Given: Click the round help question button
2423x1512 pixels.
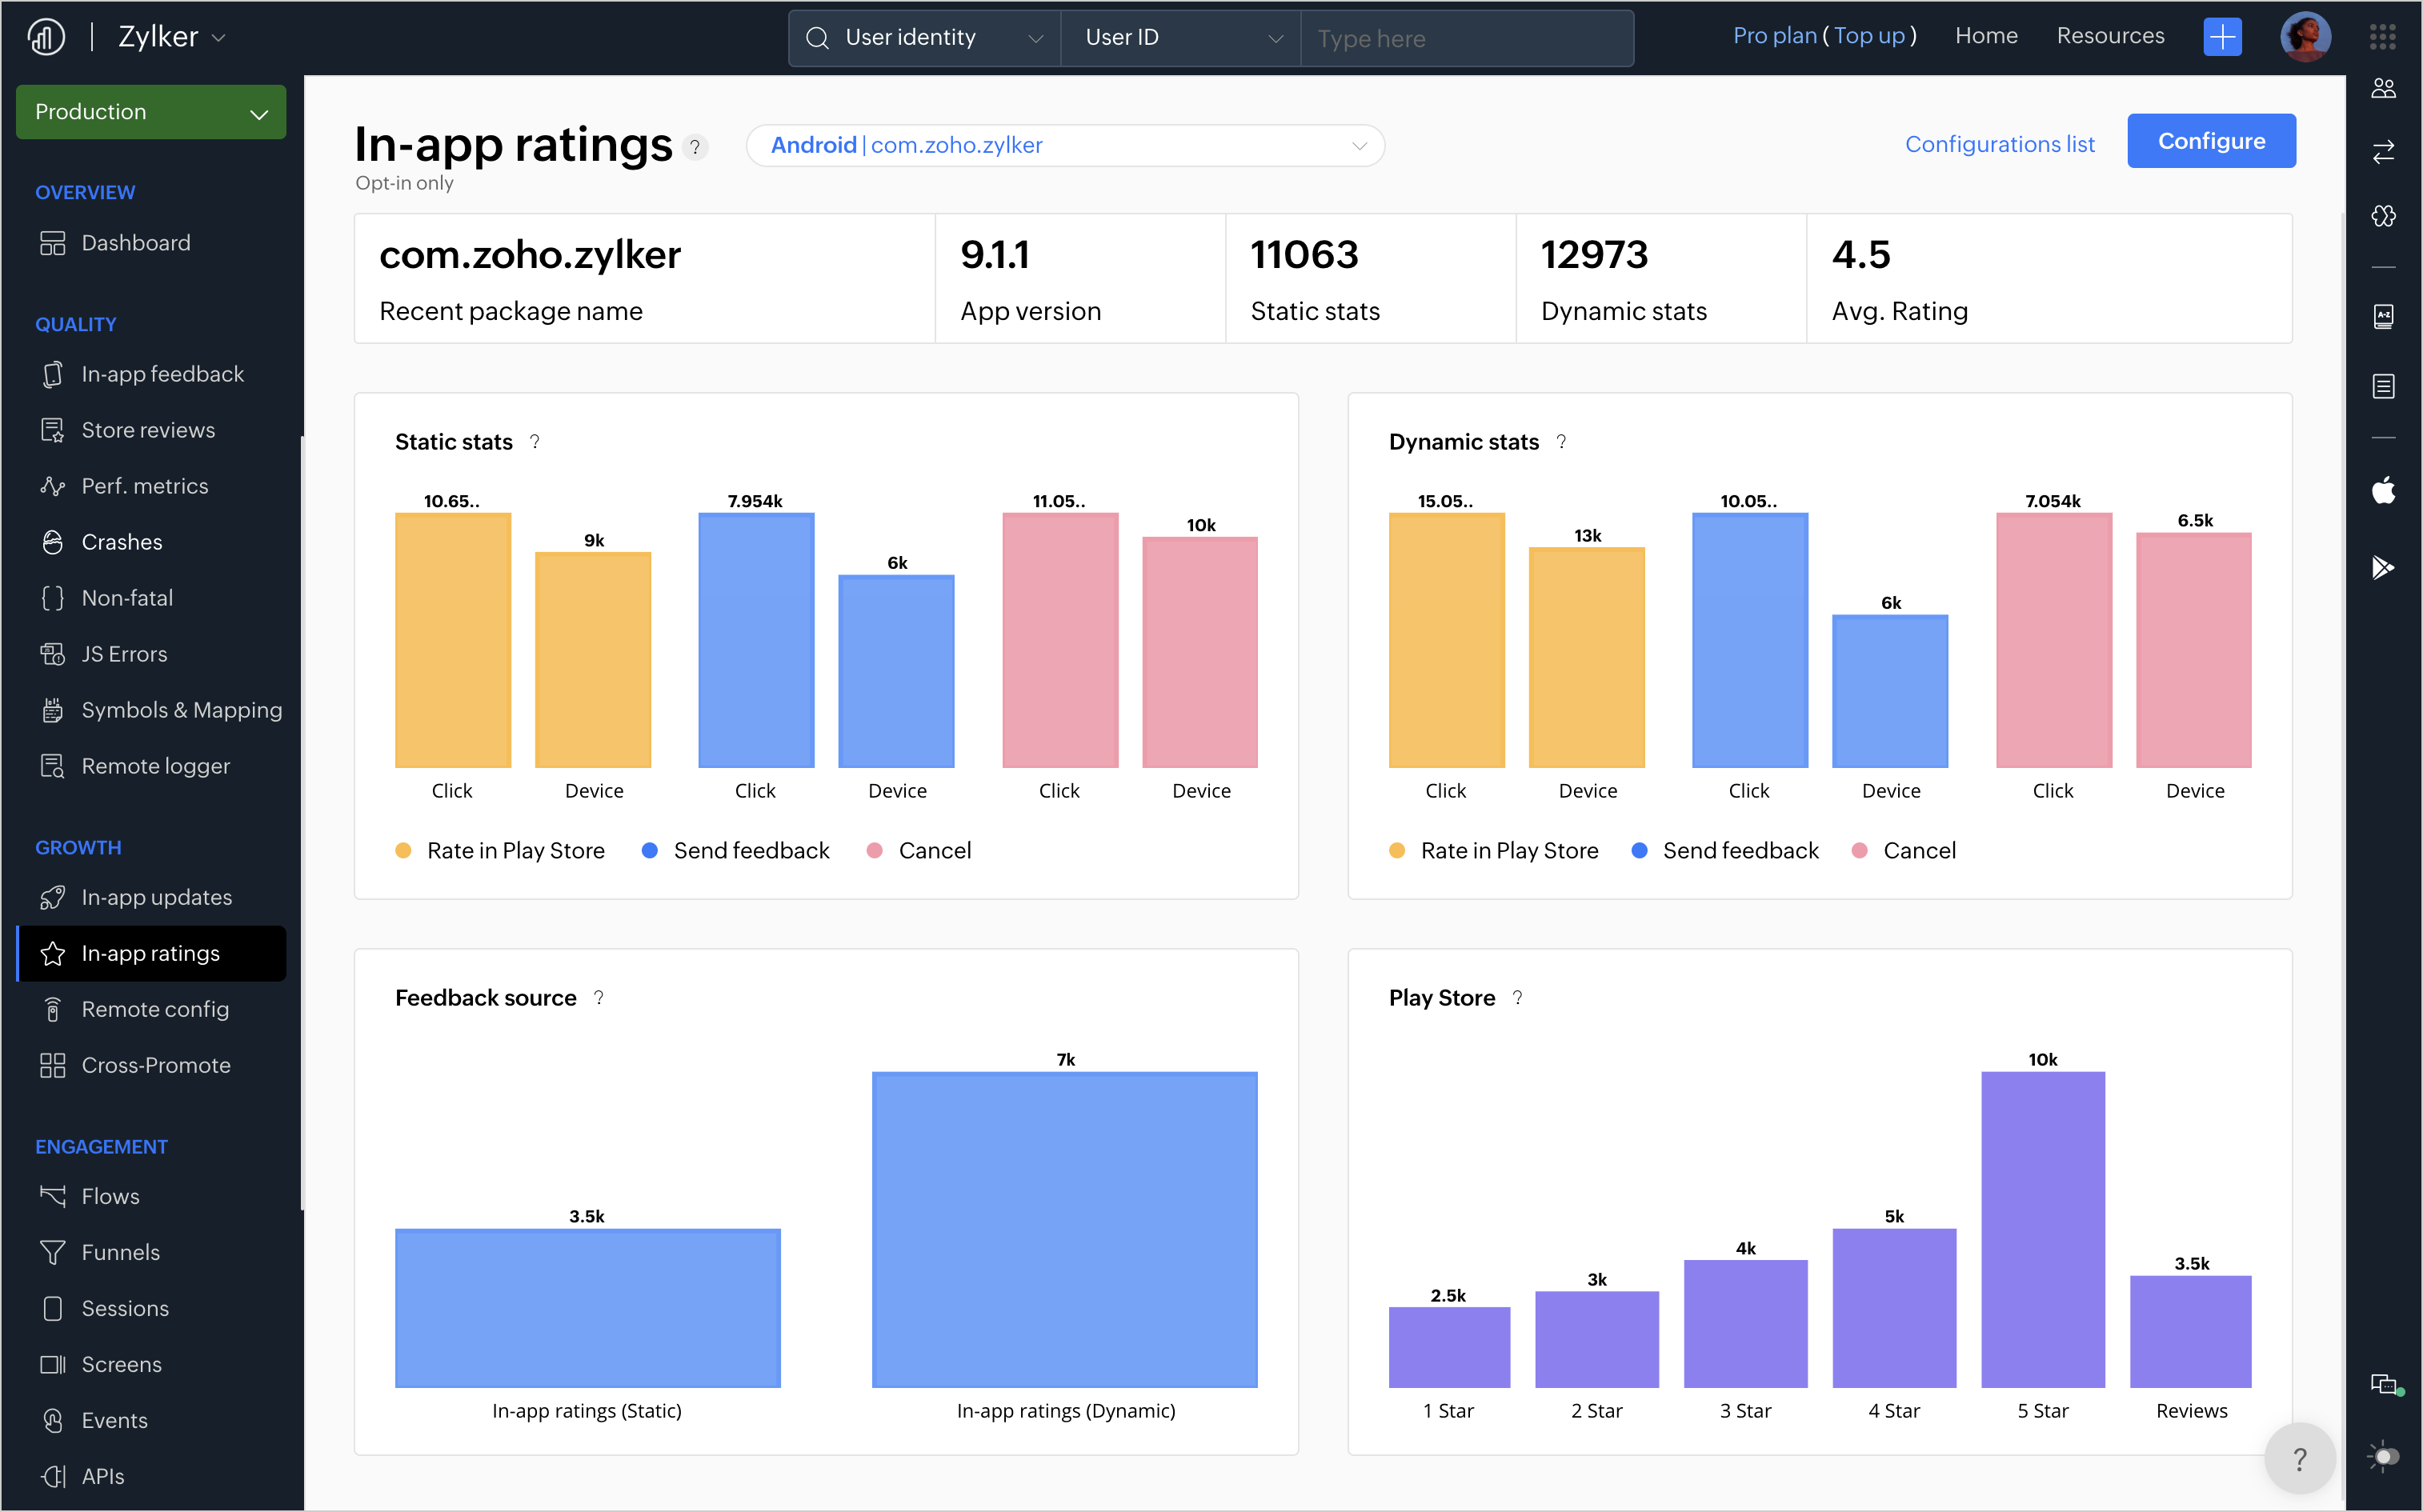Looking at the screenshot, I should [x=2300, y=1459].
